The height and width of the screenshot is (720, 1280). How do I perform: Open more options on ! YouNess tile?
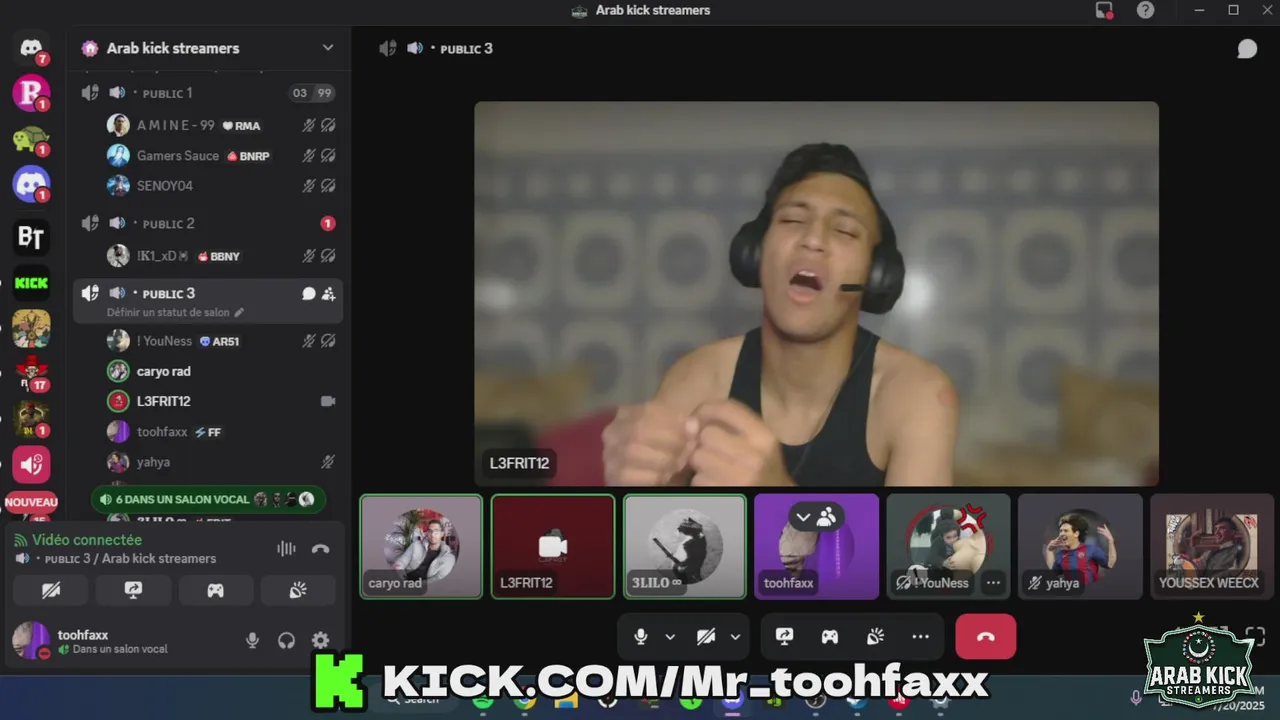(x=993, y=582)
